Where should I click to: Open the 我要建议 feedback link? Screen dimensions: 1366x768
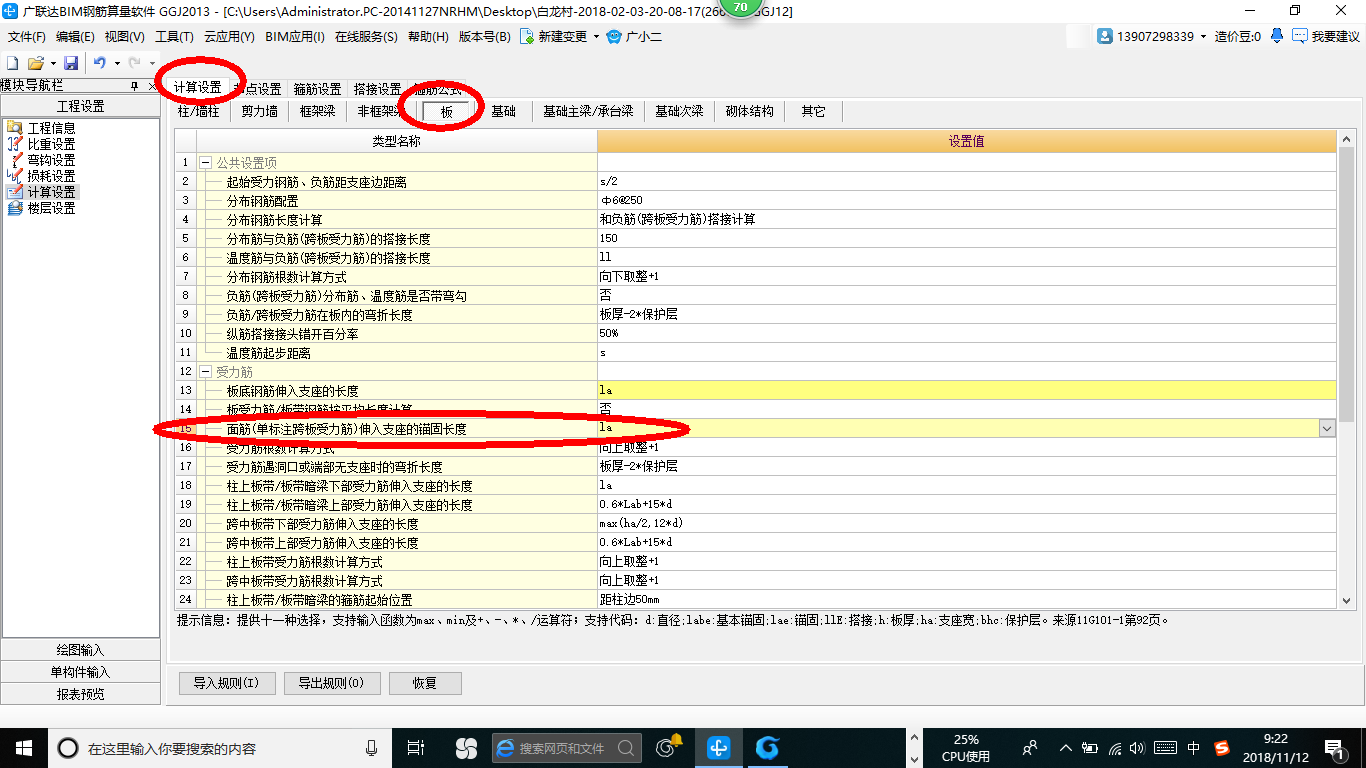[1326, 36]
